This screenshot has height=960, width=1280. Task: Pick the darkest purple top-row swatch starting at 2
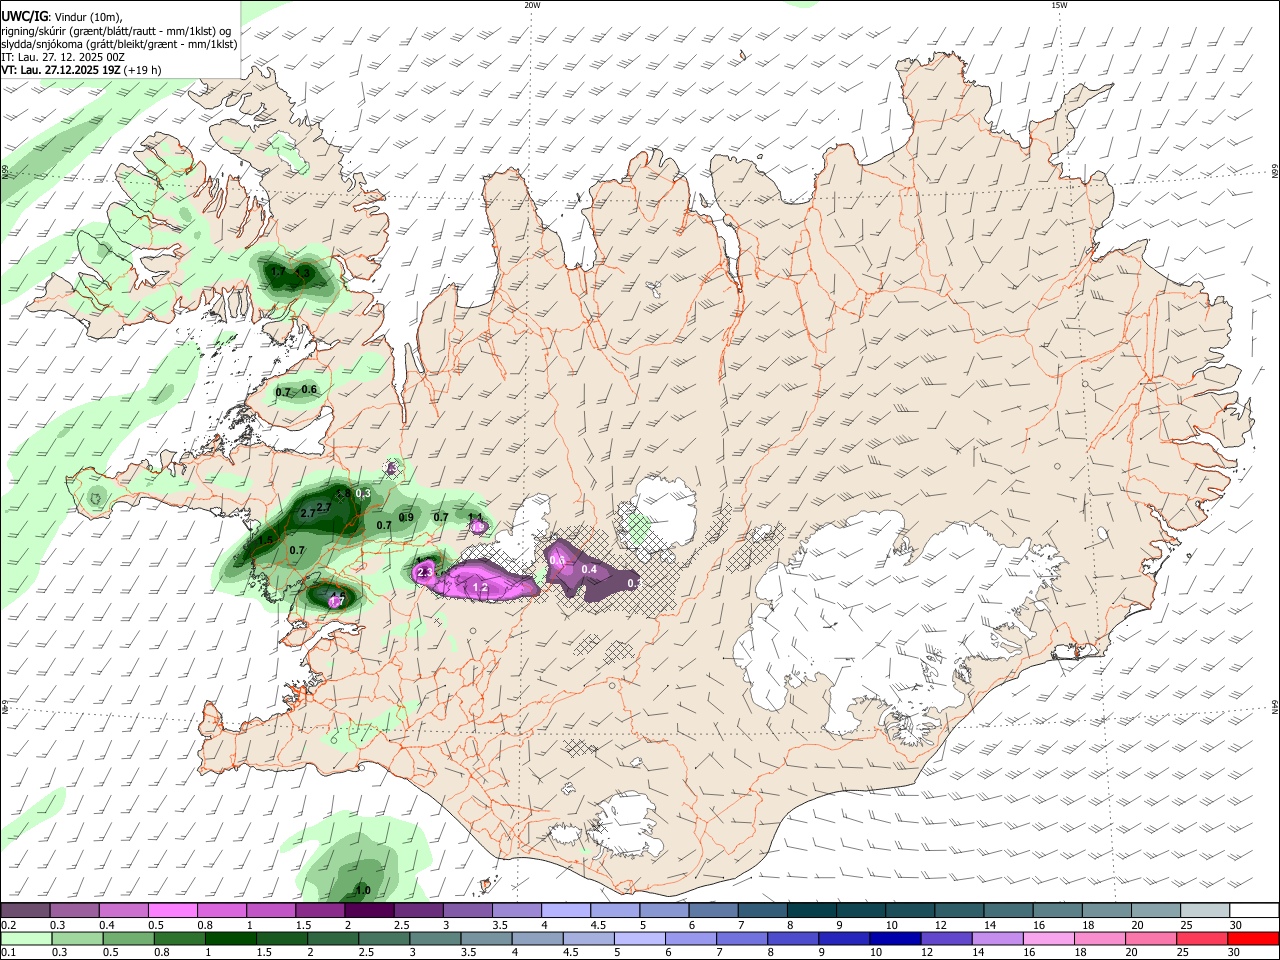point(369,910)
